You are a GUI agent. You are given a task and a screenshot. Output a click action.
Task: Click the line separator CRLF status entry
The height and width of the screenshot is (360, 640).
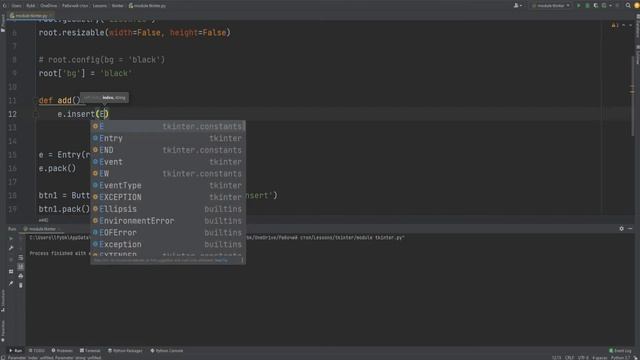(569, 358)
